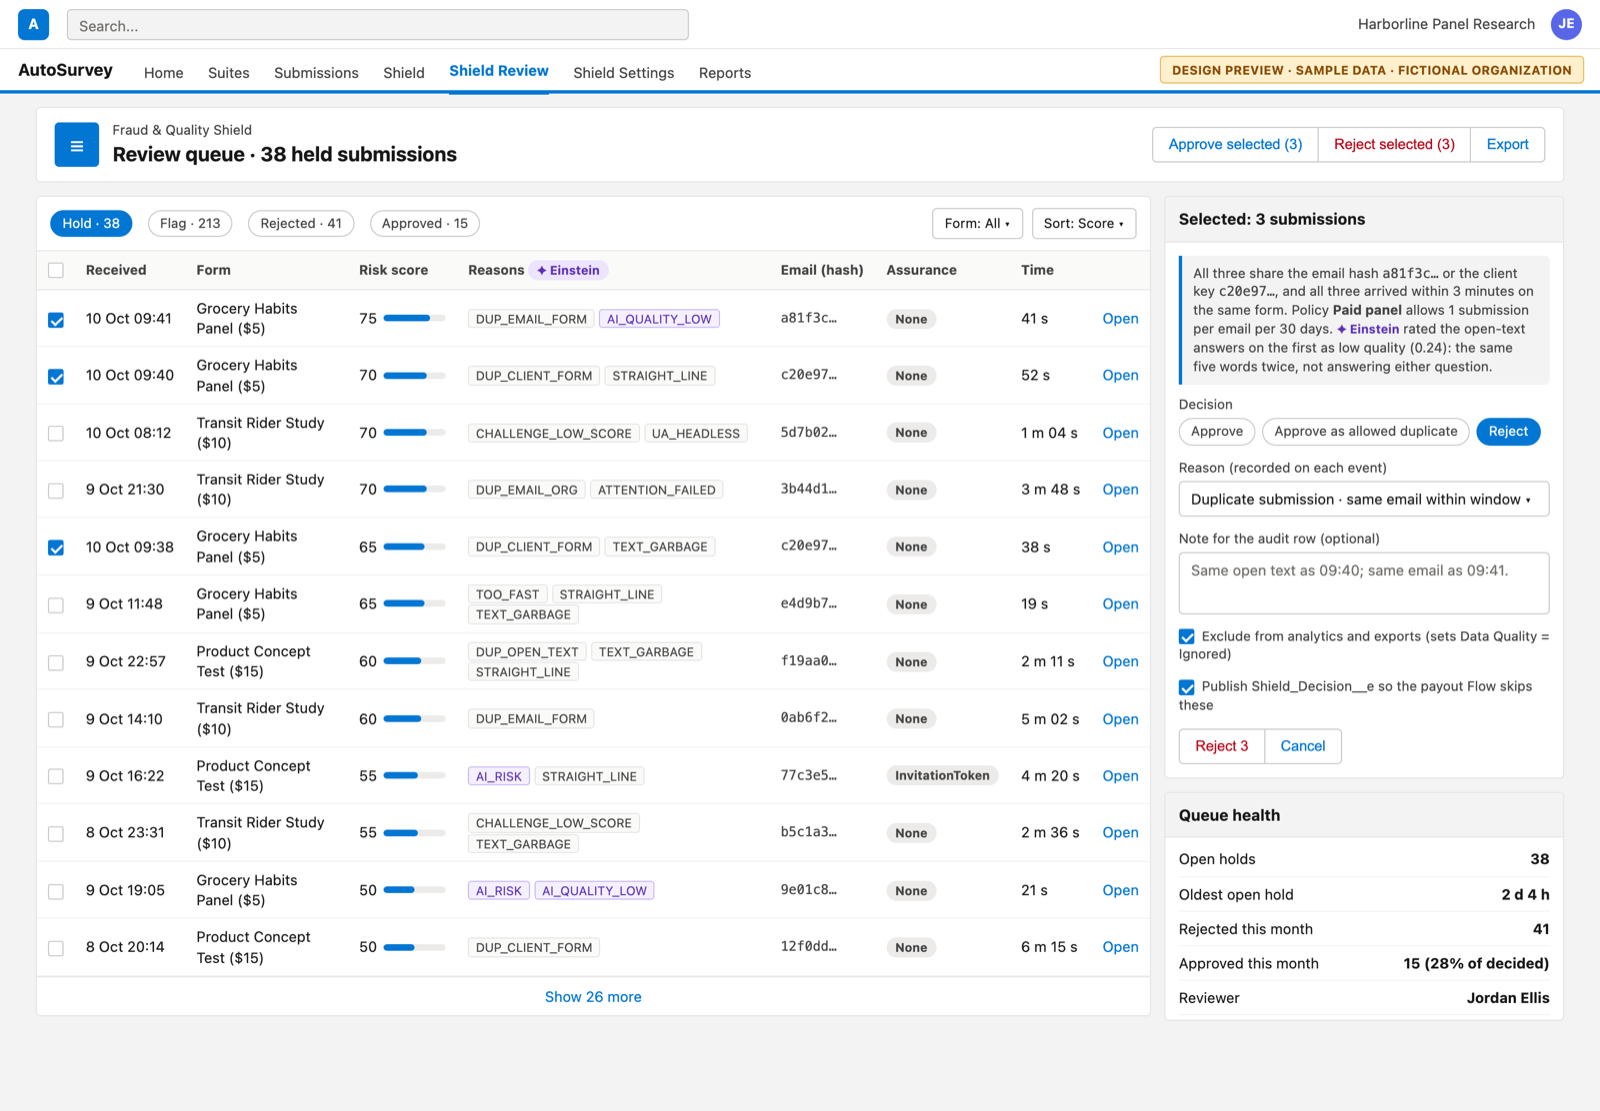Click risk score bar for 10 Oct 09:41
The height and width of the screenshot is (1111, 1600).
[414, 318]
